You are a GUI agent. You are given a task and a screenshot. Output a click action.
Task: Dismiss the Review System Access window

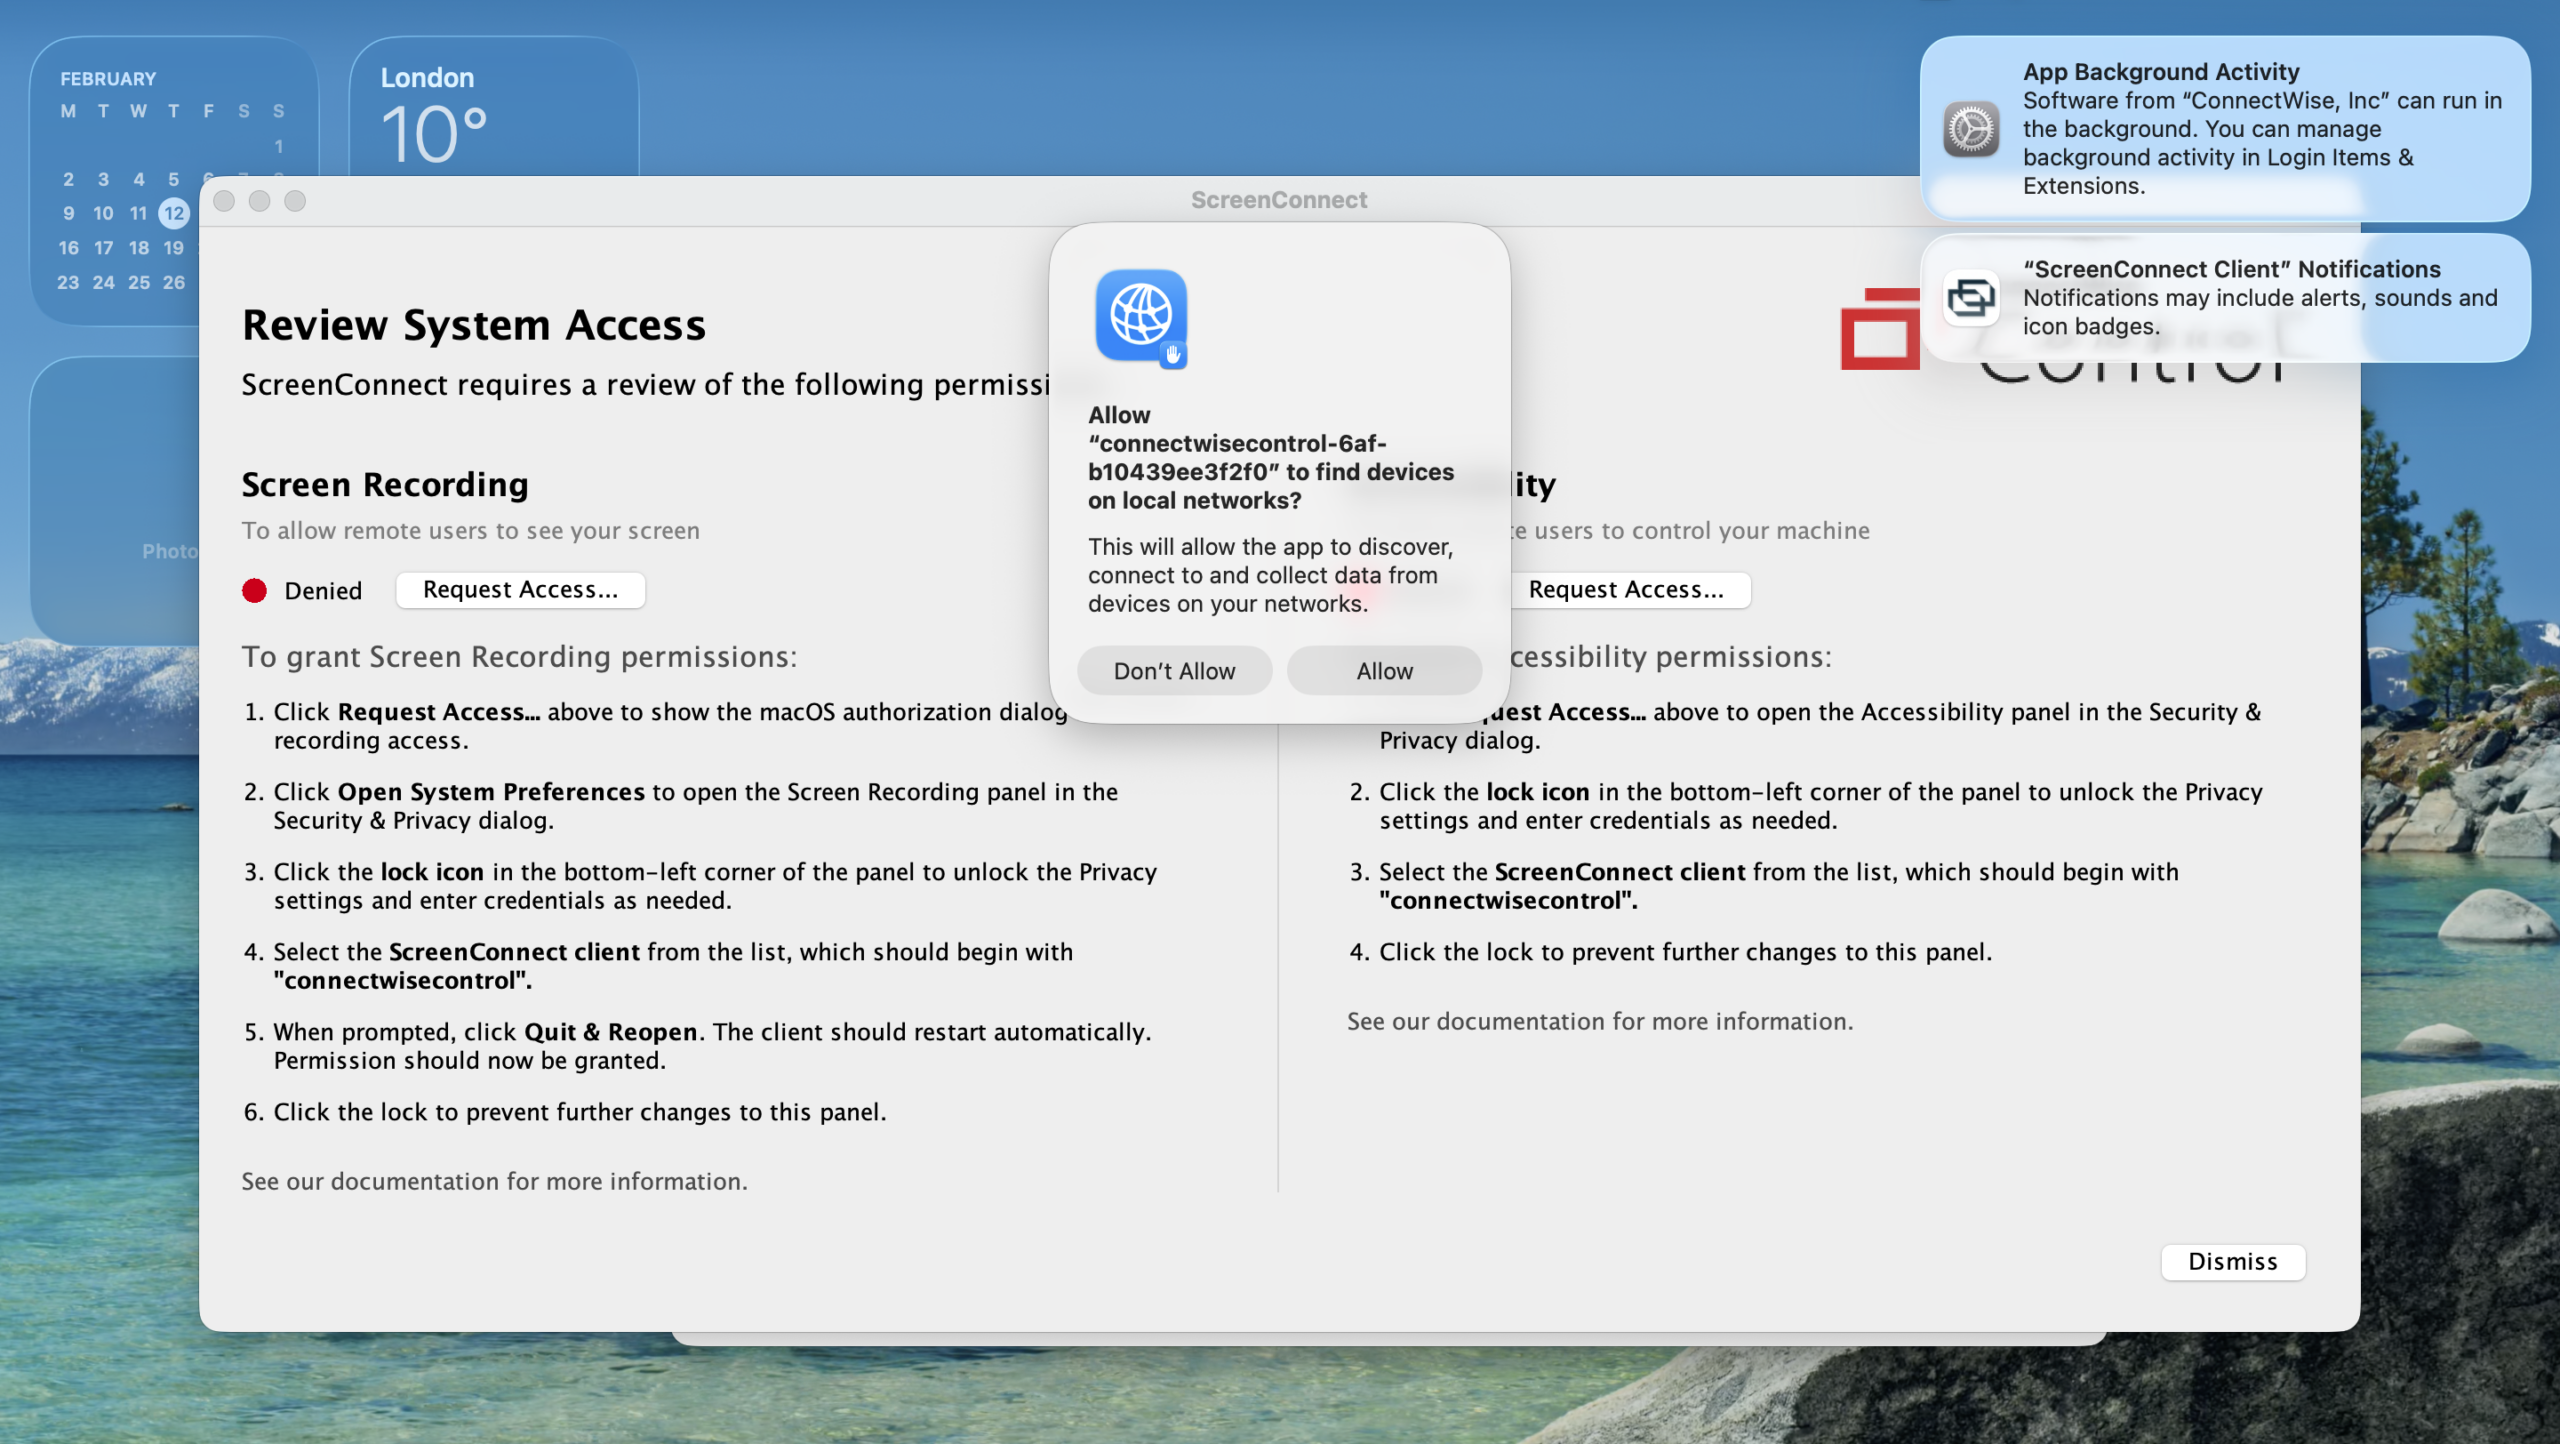[2232, 1262]
